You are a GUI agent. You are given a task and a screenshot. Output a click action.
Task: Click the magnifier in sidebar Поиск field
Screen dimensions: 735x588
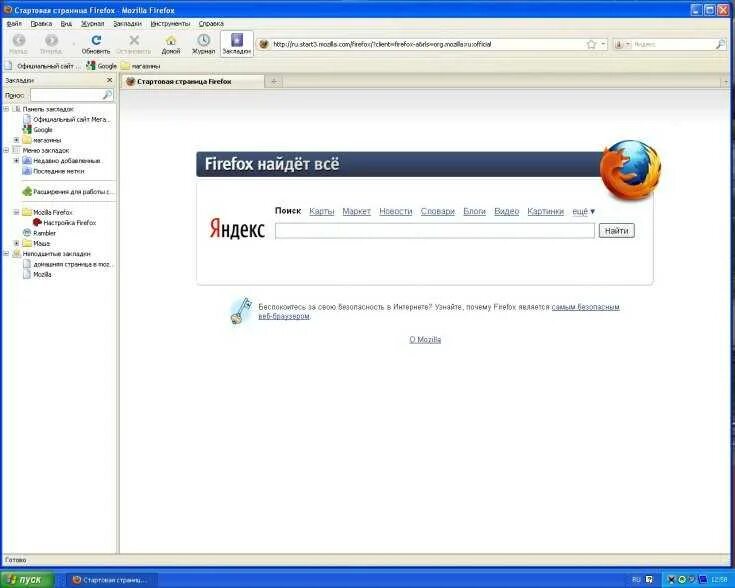pyautogui.click(x=107, y=95)
